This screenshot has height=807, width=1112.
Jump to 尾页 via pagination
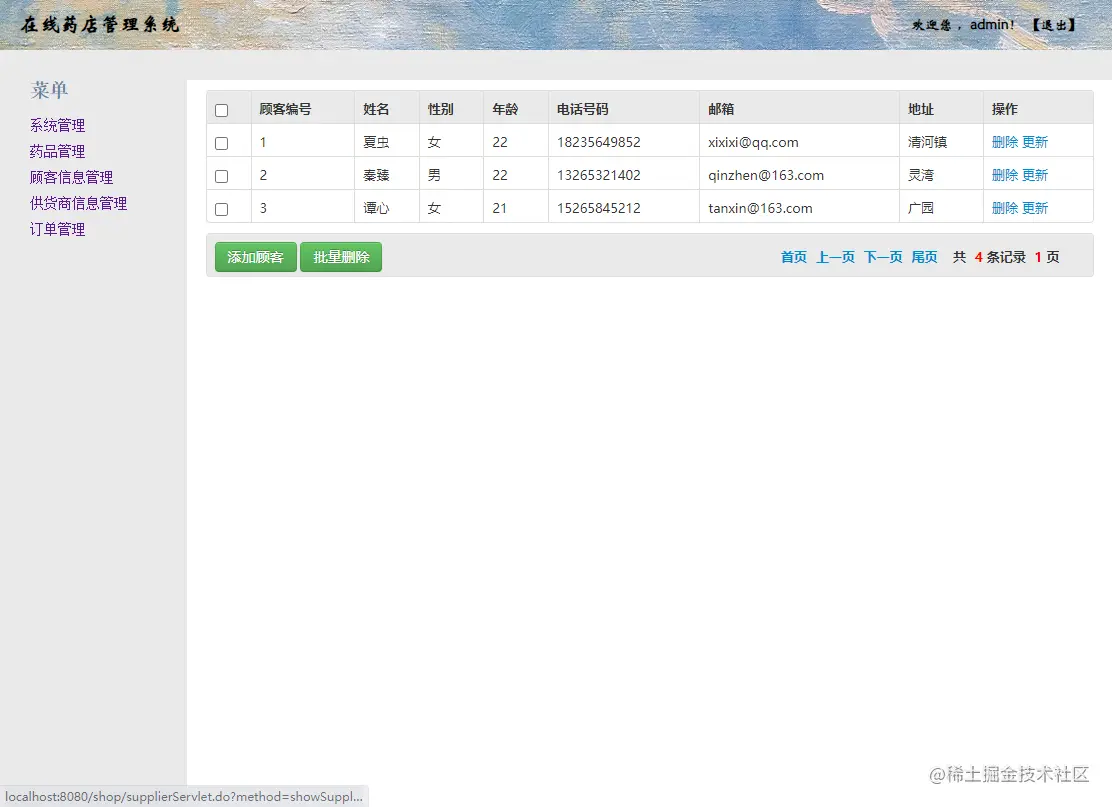click(924, 256)
